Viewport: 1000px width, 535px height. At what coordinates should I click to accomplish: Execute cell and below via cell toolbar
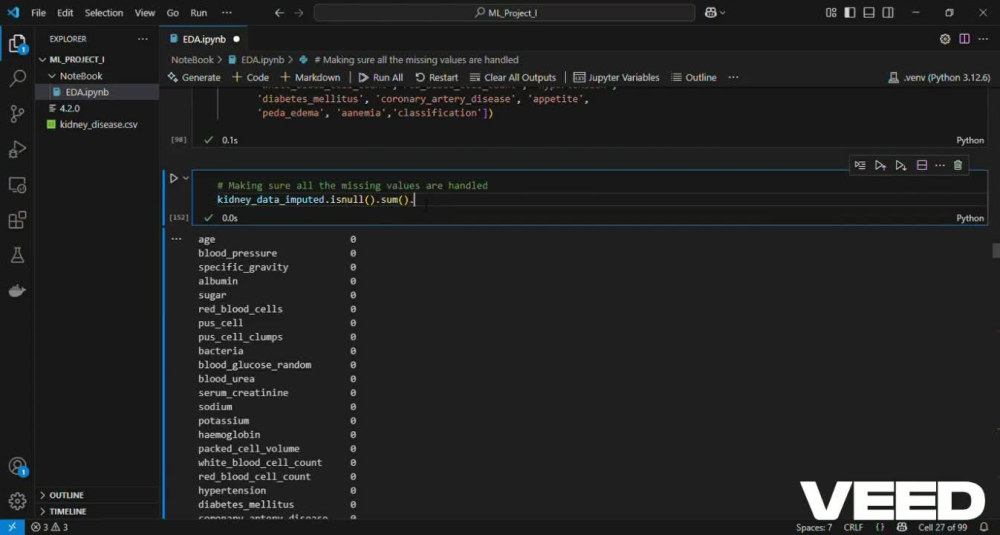[901, 165]
